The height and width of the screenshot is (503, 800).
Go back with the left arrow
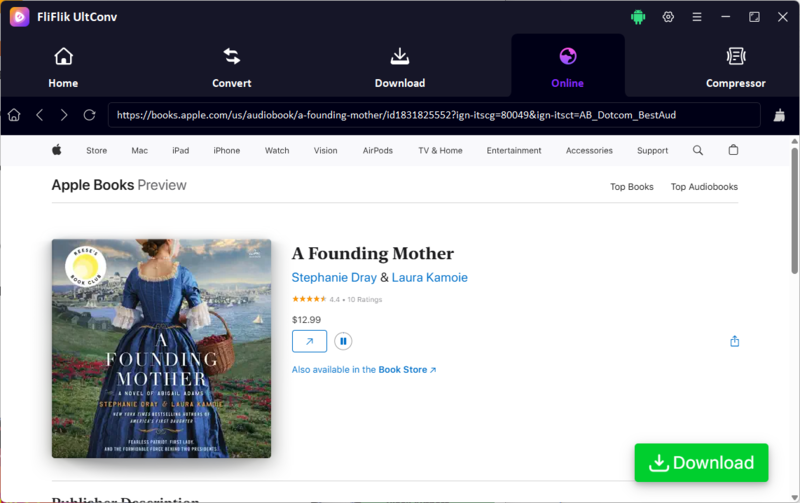pyautogui.click(x=40, y=115)
